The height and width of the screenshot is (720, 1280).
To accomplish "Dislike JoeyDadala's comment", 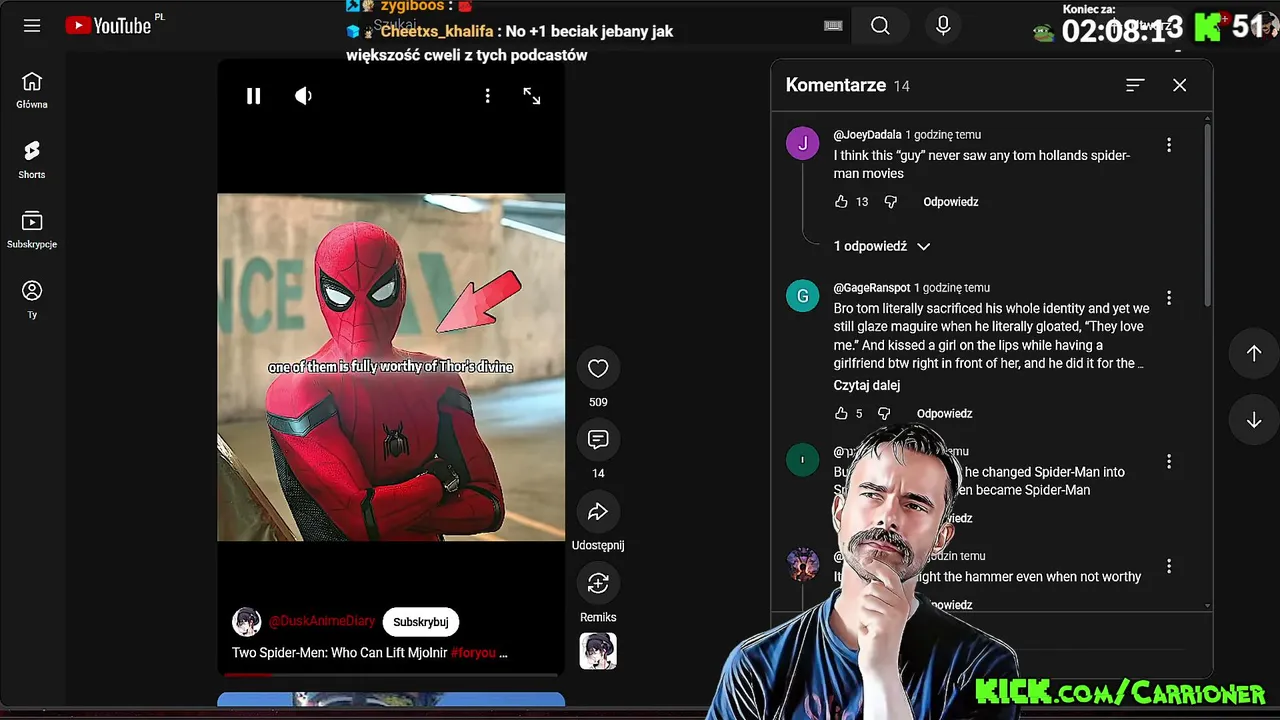I will pos(891,202).
